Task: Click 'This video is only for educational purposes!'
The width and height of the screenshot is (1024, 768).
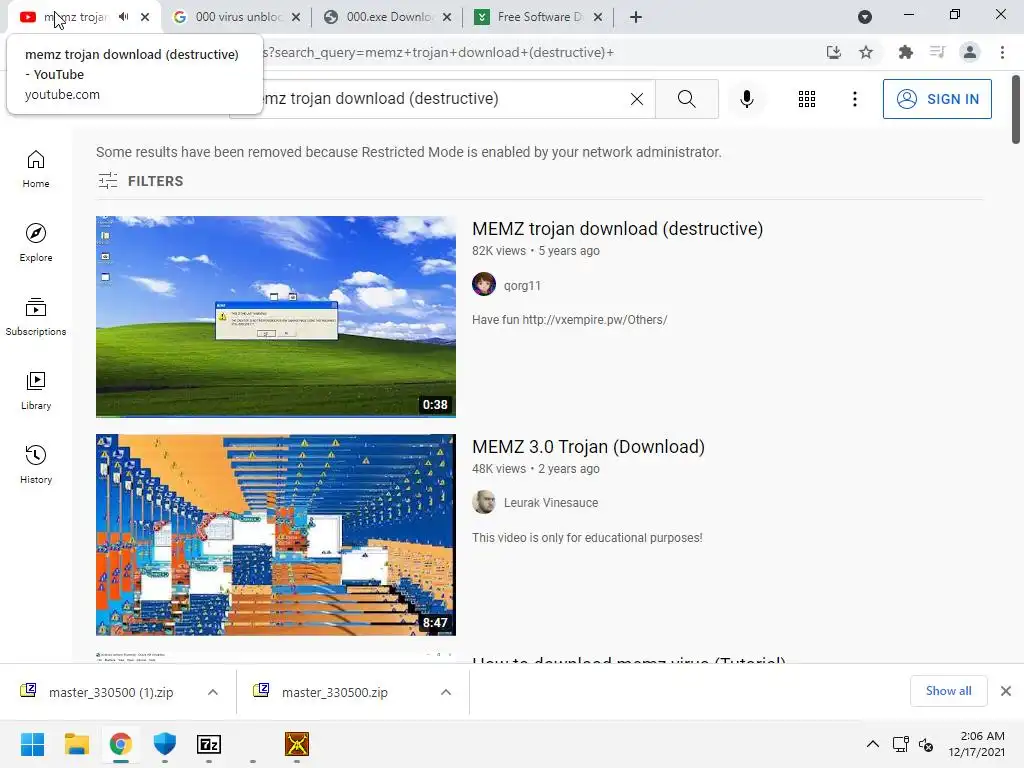Action: pyautogui.click(x=587, y=537)
